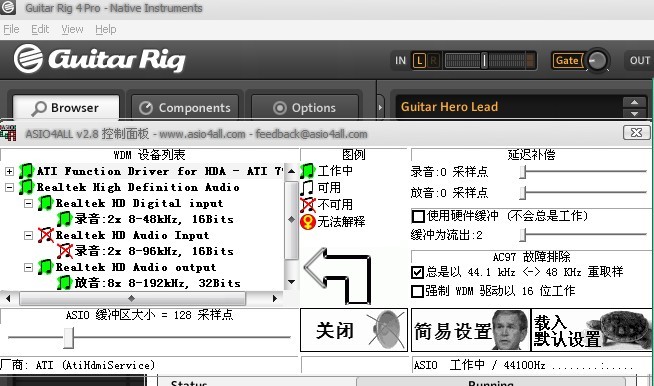The image size is (654, 386).
Task: Click the large left-pointing arrow graphic
Action: point(337,275)
